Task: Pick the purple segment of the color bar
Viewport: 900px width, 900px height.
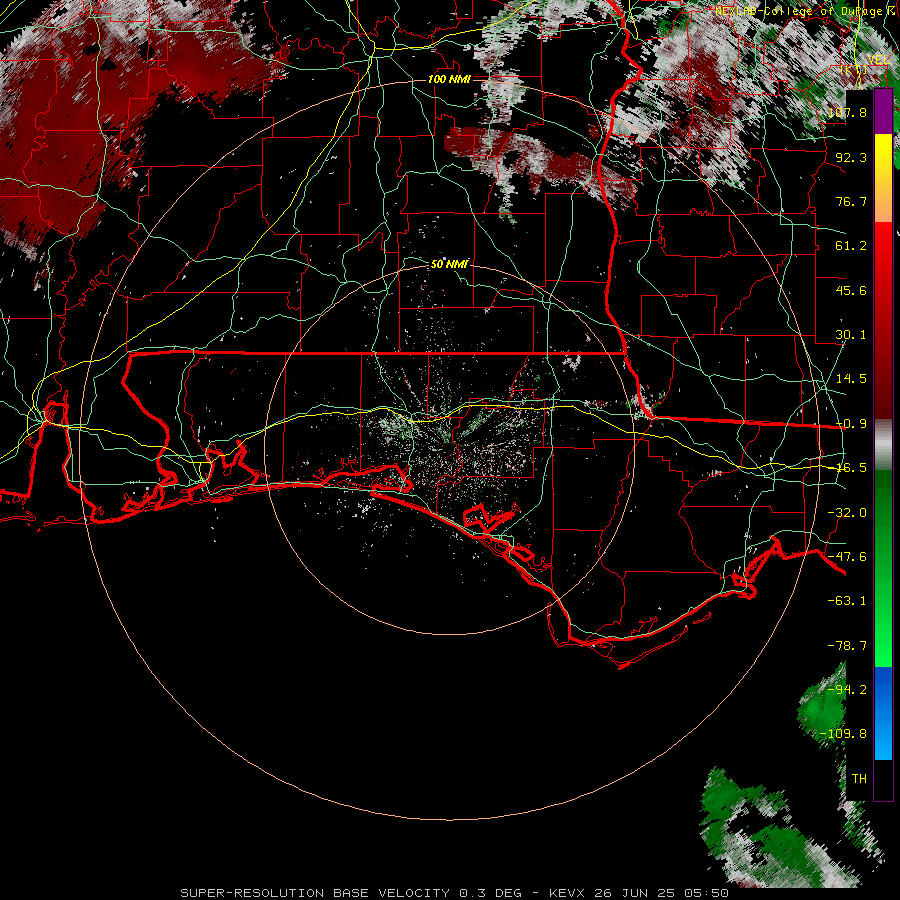Action: (883, 112)
